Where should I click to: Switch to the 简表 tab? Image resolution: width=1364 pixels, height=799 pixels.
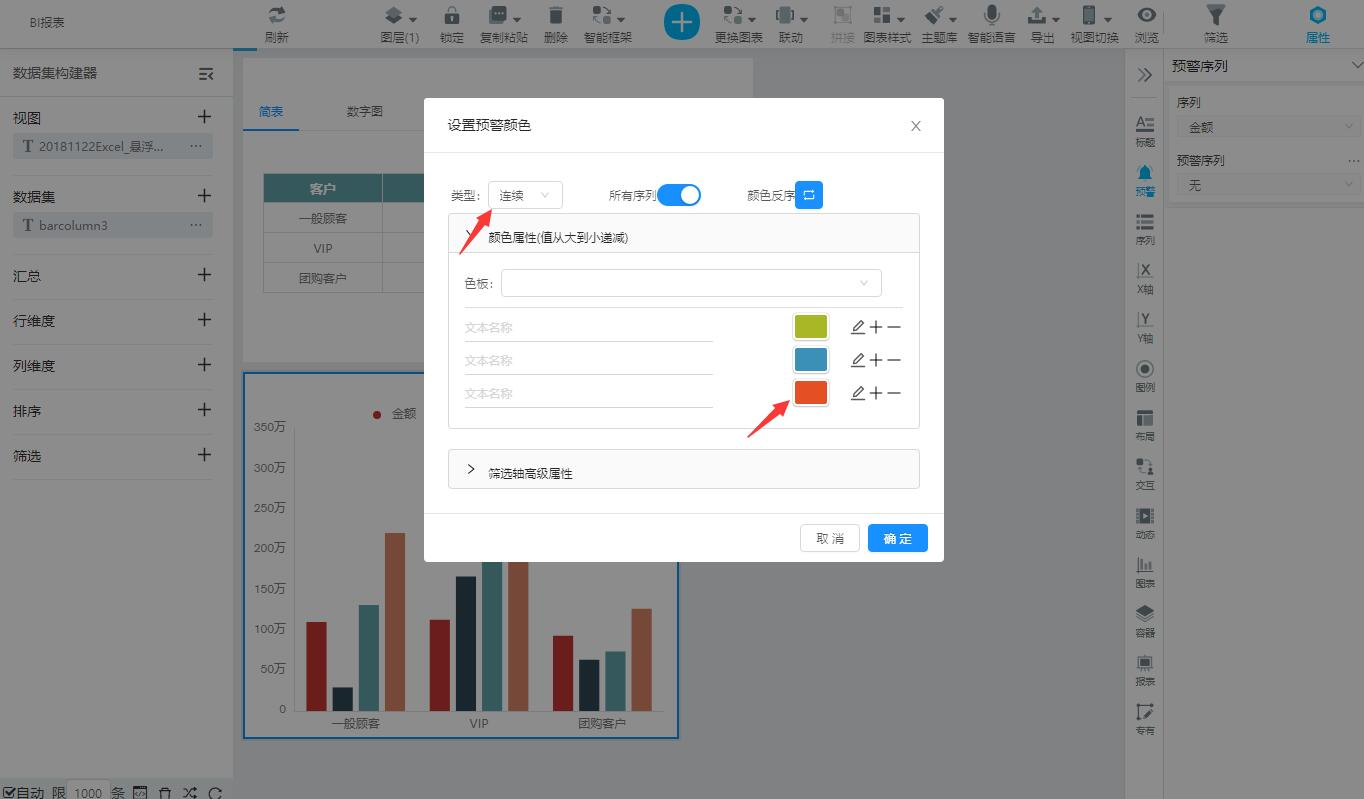click(x=271, y=111)
